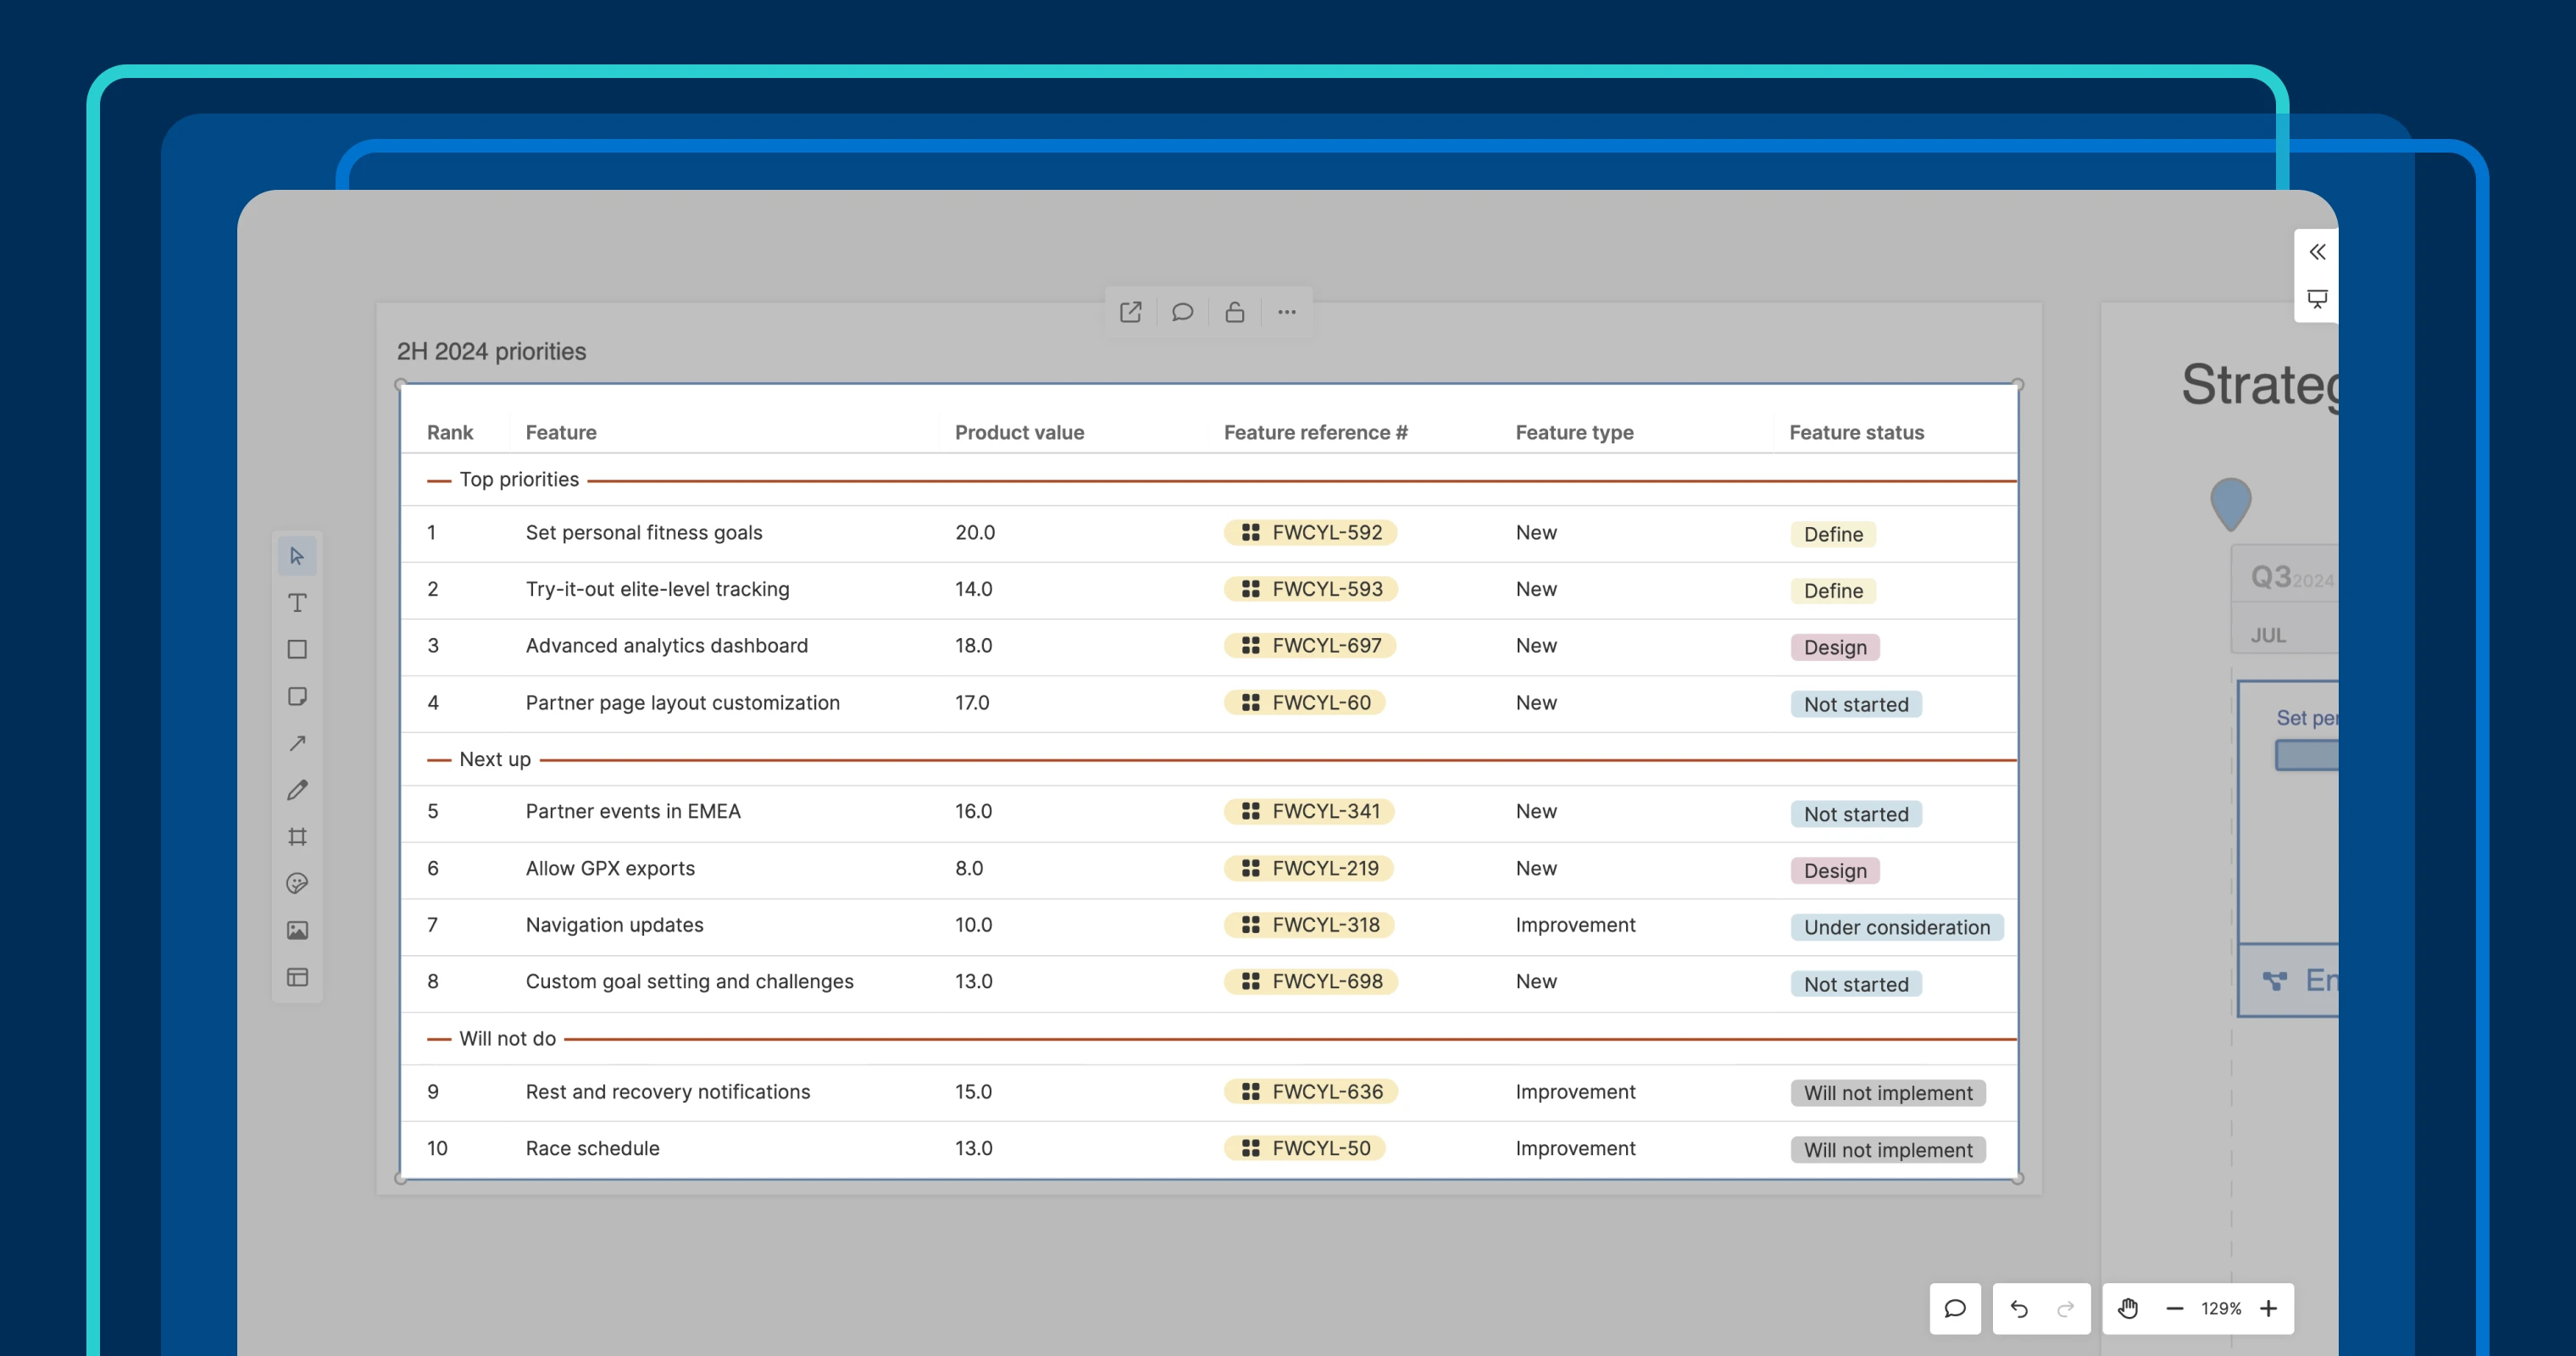Image resolution: width=2576 pixels, height=1356 pixels.
Task: Select the pointer cursor tool
Action: coord(297,556)
